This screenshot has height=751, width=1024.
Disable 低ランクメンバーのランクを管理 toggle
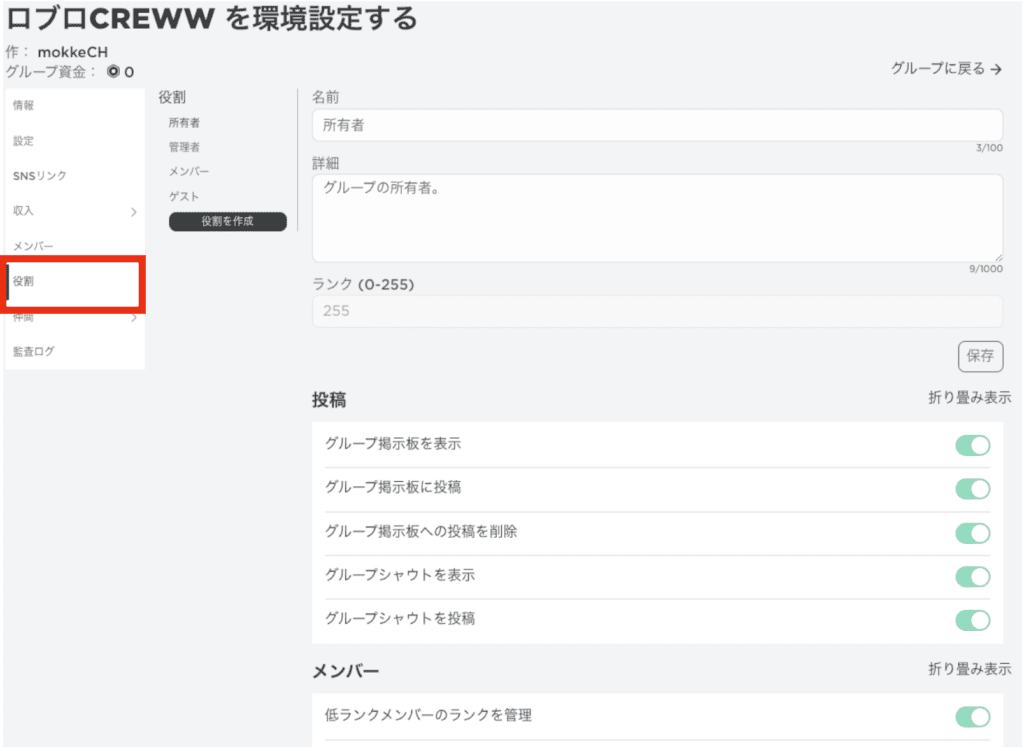[972, 716]
